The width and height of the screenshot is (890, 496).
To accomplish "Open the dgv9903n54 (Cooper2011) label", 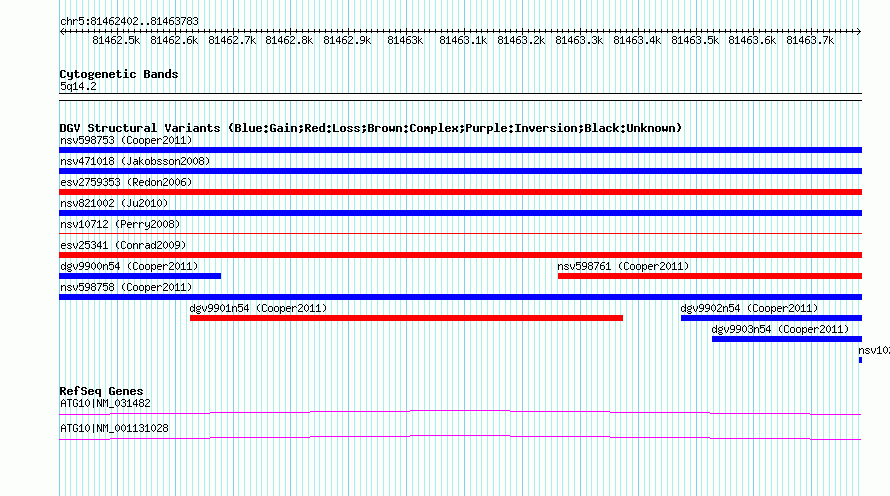I will 780,329.
